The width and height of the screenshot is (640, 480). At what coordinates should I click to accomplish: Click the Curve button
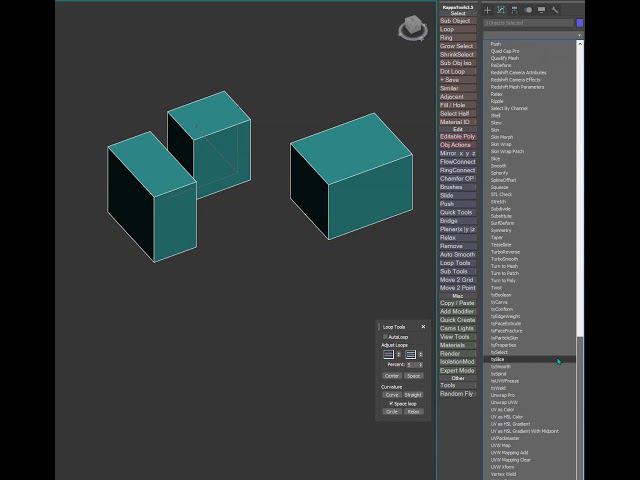392,395
